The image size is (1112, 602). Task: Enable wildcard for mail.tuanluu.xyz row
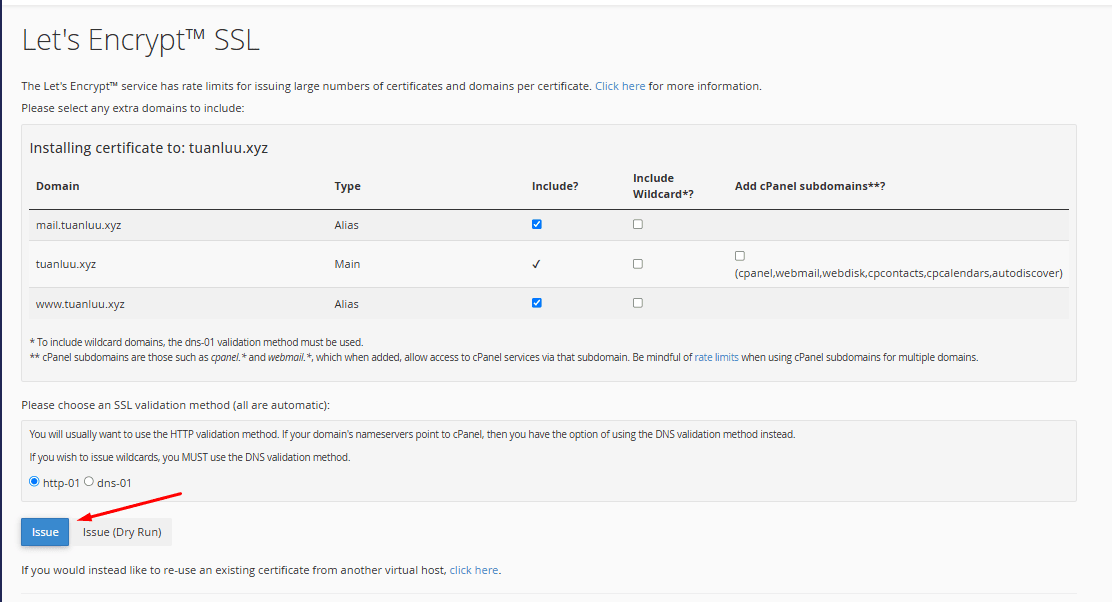[638, 224]
